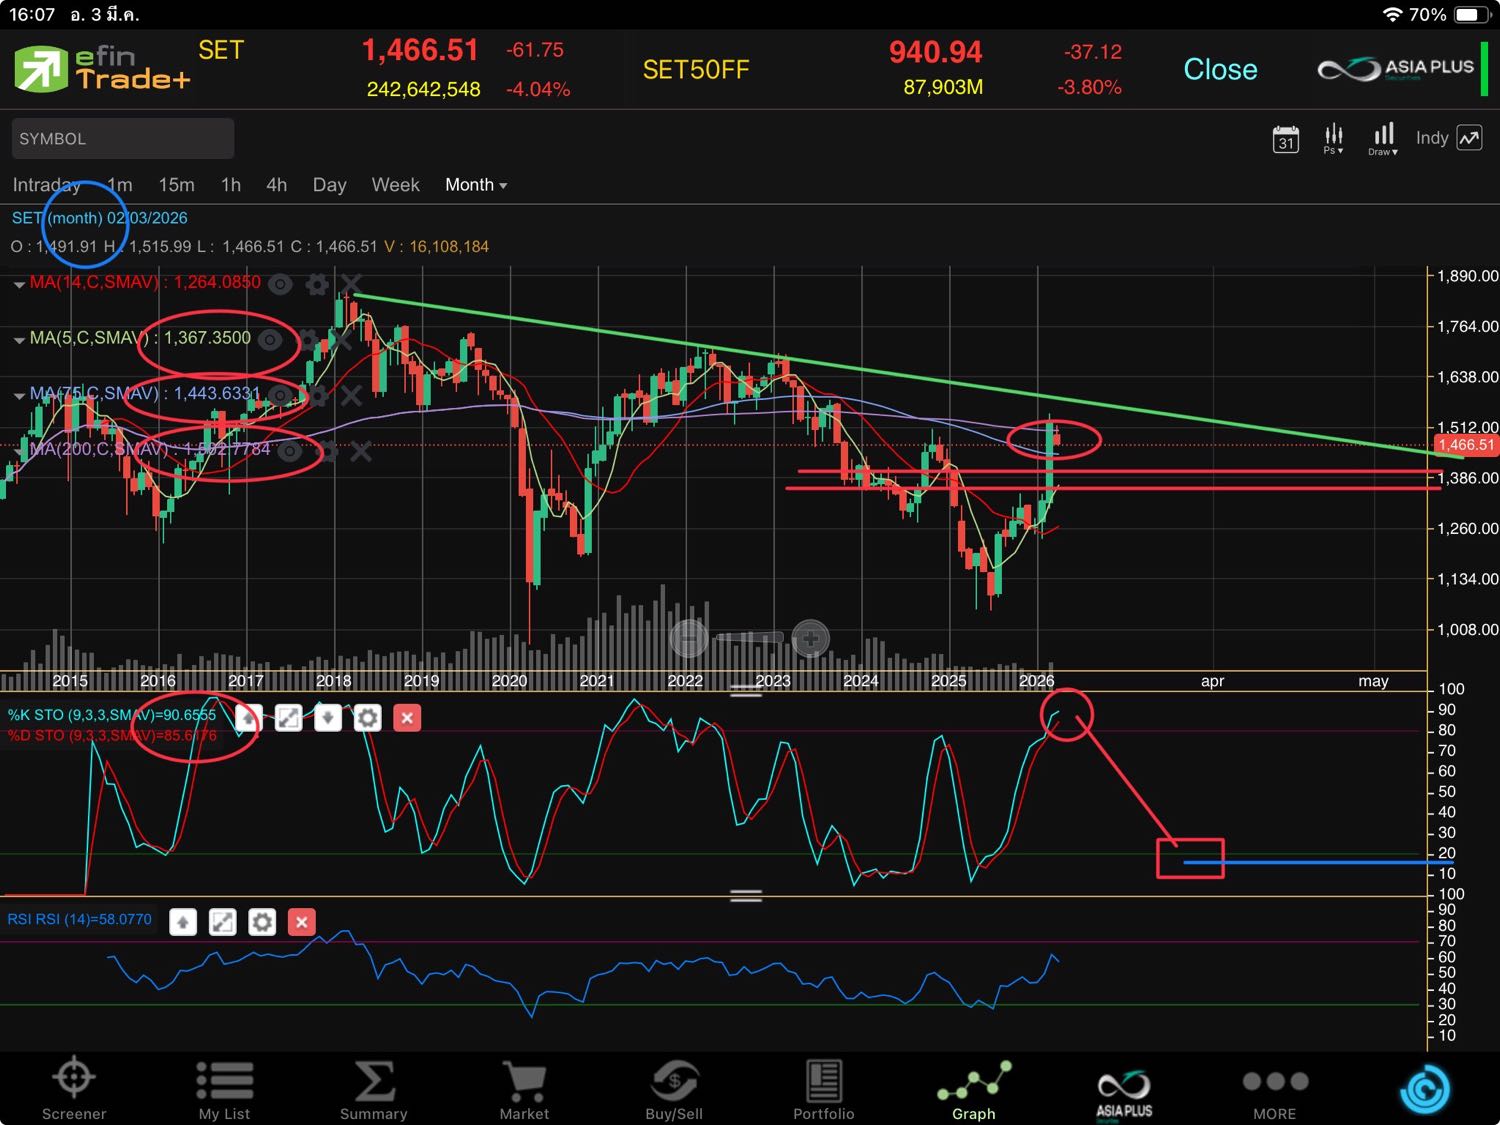Screen dimensions: 1500x1125
Task: Select the Intraday timeframe
Action: [46, 185]
